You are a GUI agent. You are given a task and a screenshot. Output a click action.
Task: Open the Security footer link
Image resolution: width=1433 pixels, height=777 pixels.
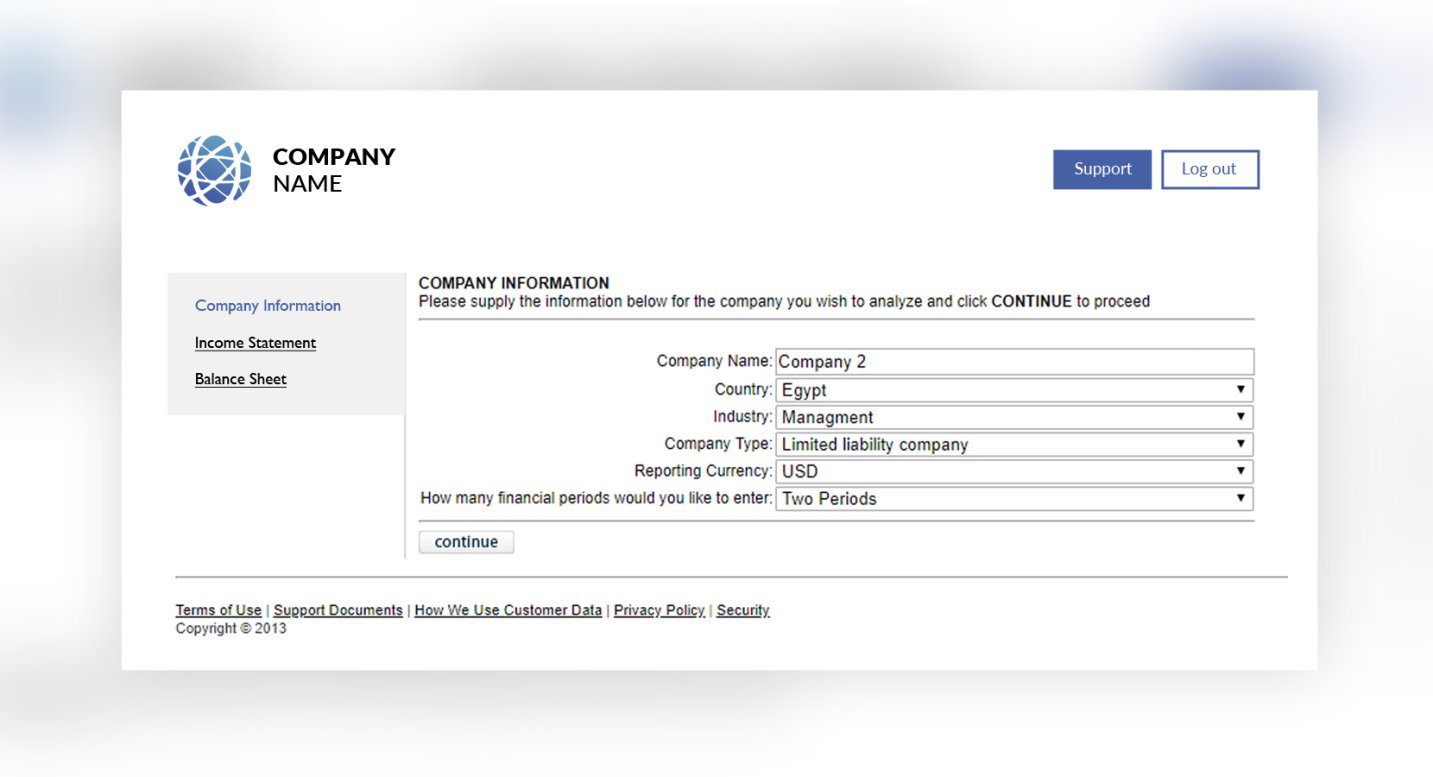pyautogui.click(x=743, y=610)
